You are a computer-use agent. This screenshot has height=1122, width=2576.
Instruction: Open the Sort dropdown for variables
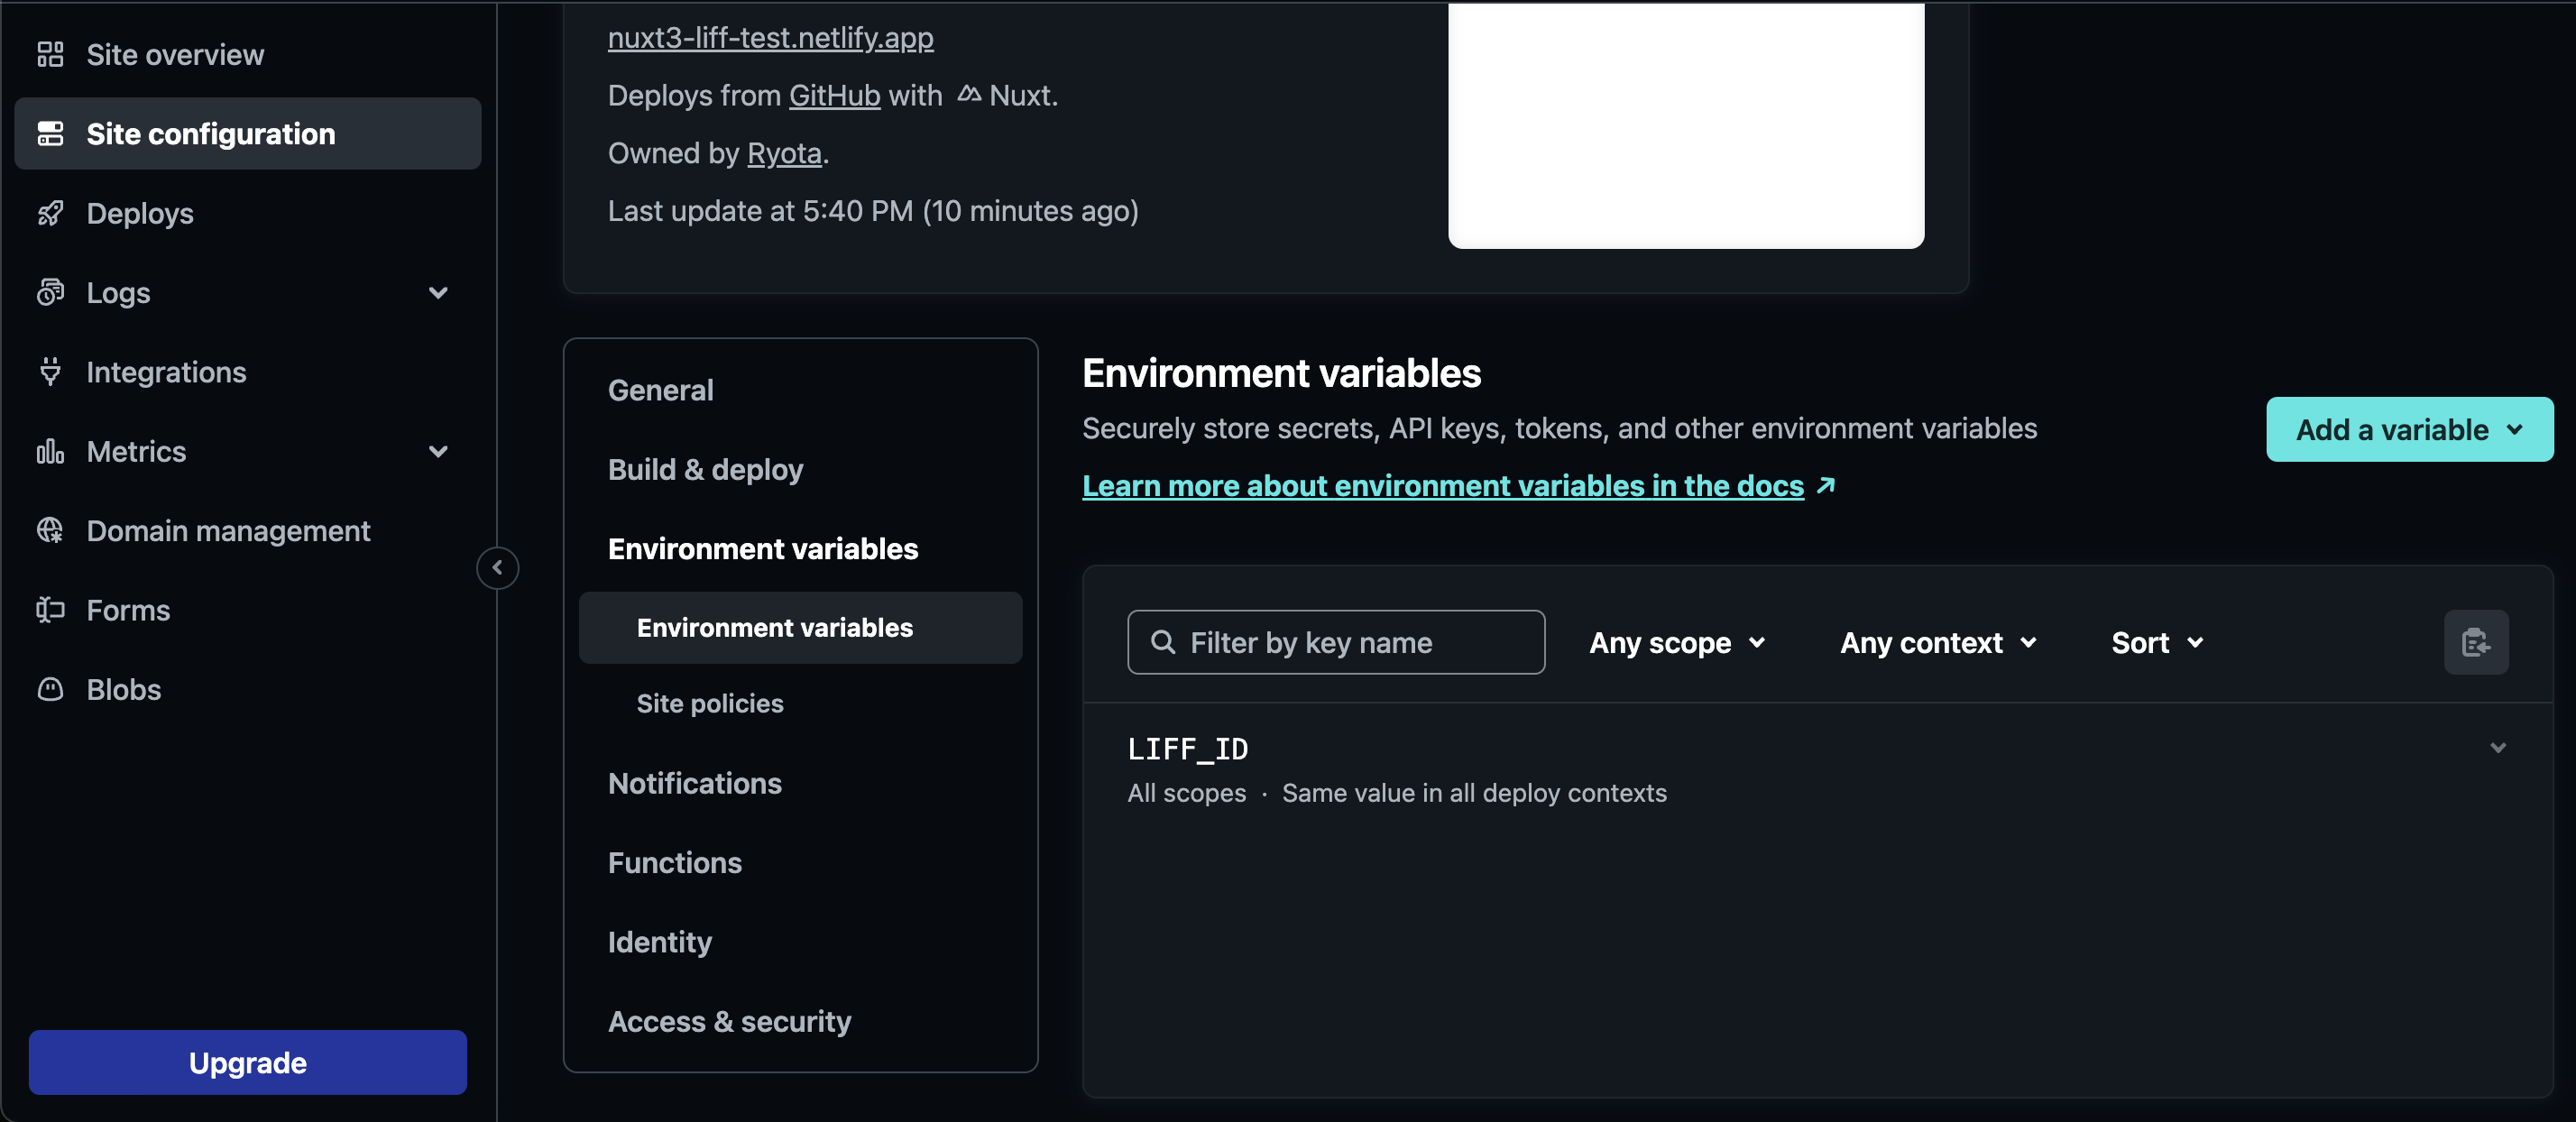coord(2158,642)
